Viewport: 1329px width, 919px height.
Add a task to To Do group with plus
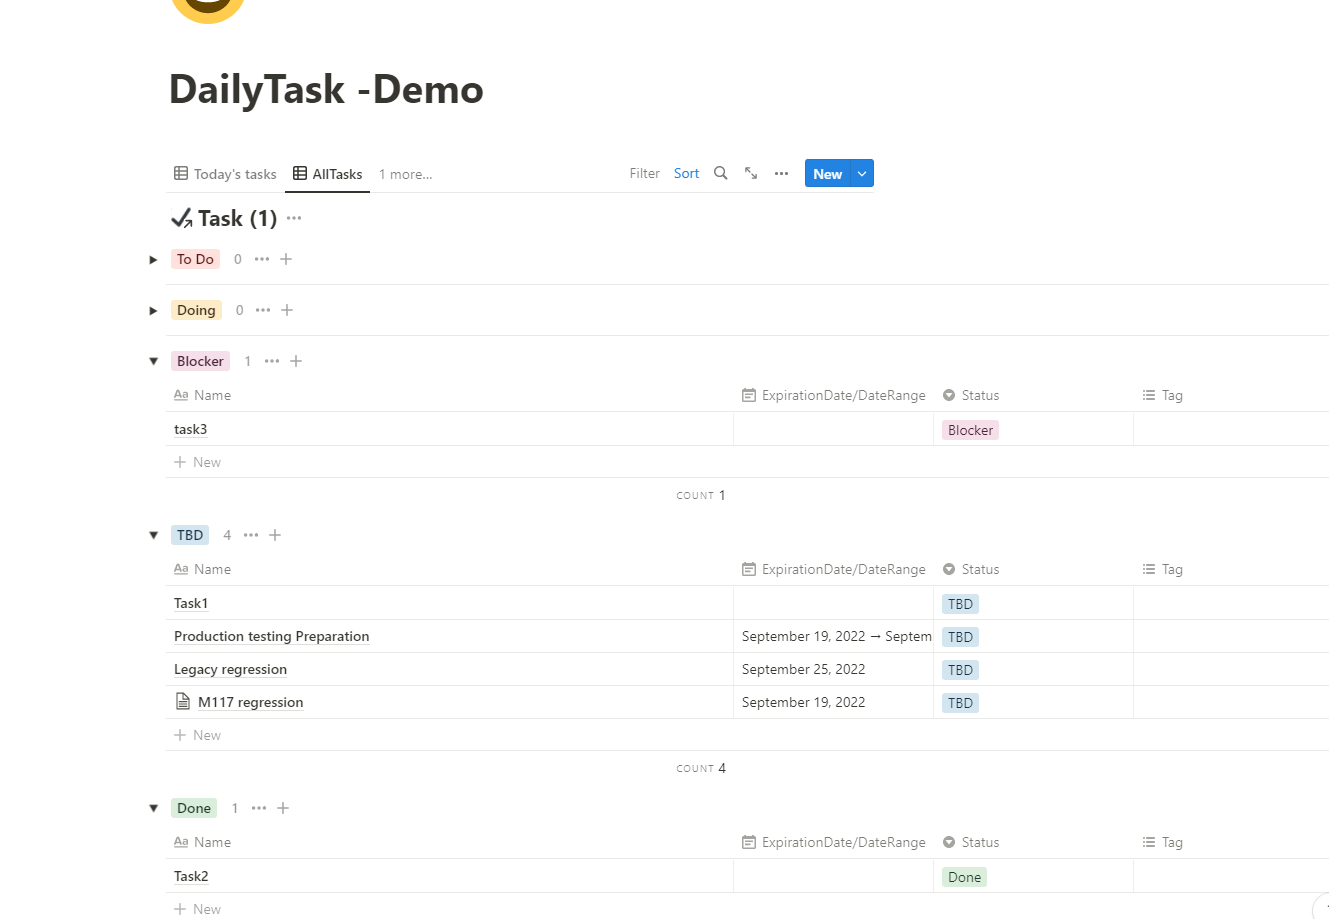[286, 259]
